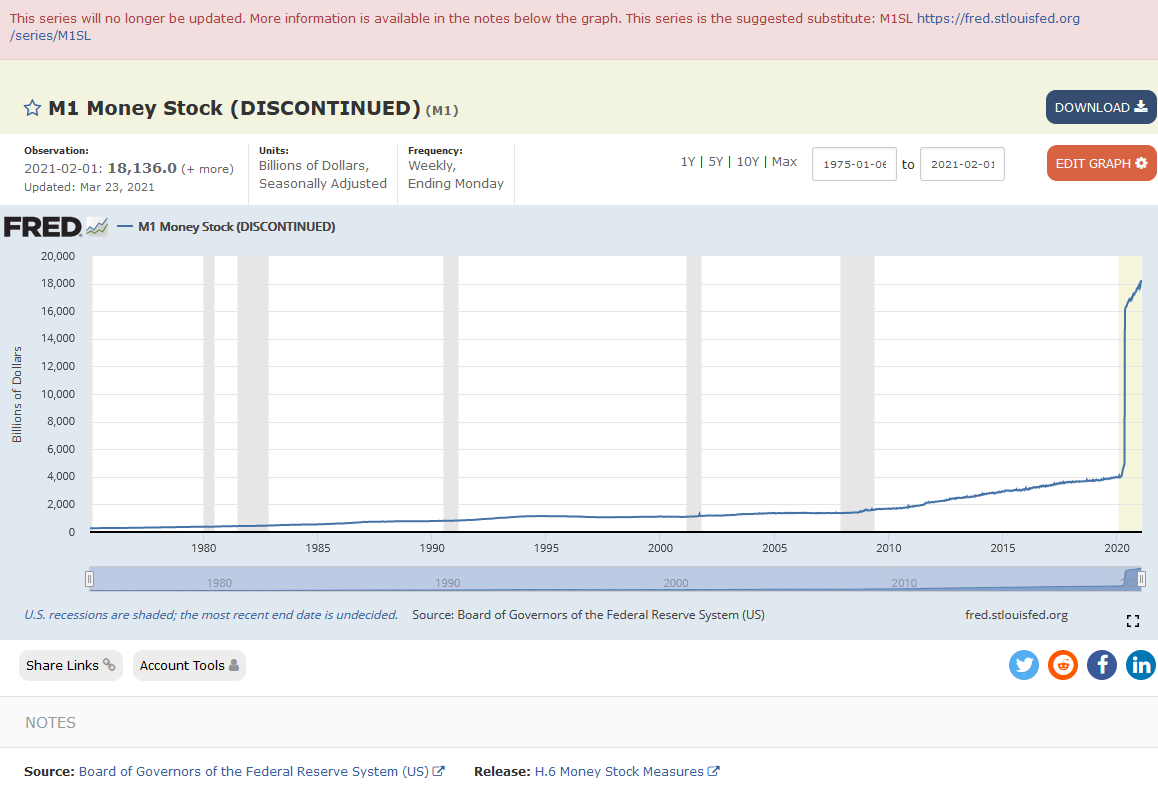Click the 'Billions of Dollars' y-axis title
1158x787 pixels.
17,394
